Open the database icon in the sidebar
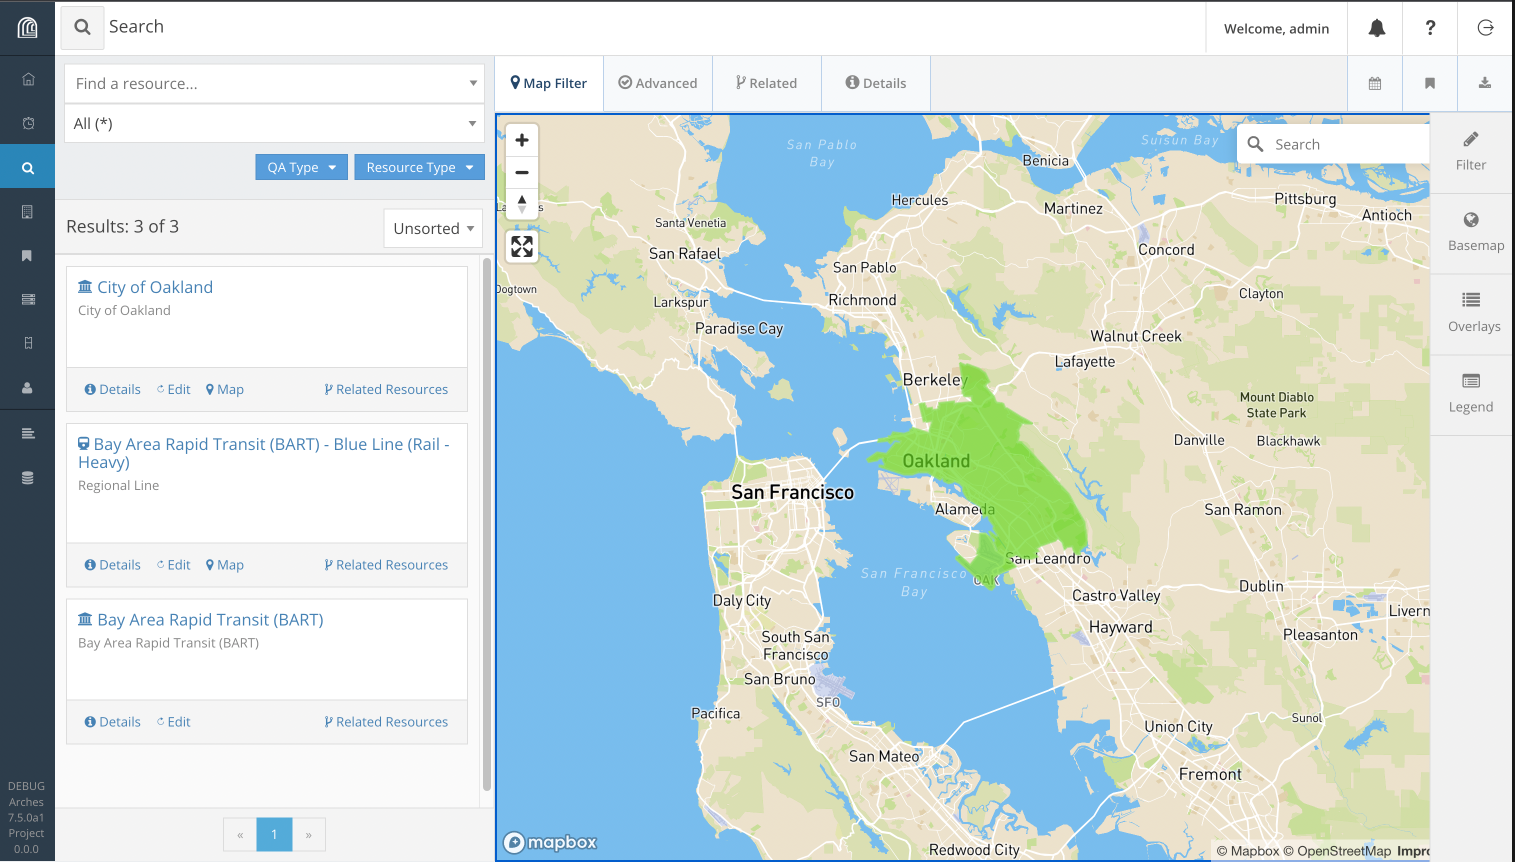This screenshot has width=1515, height=862. [28, 478]
